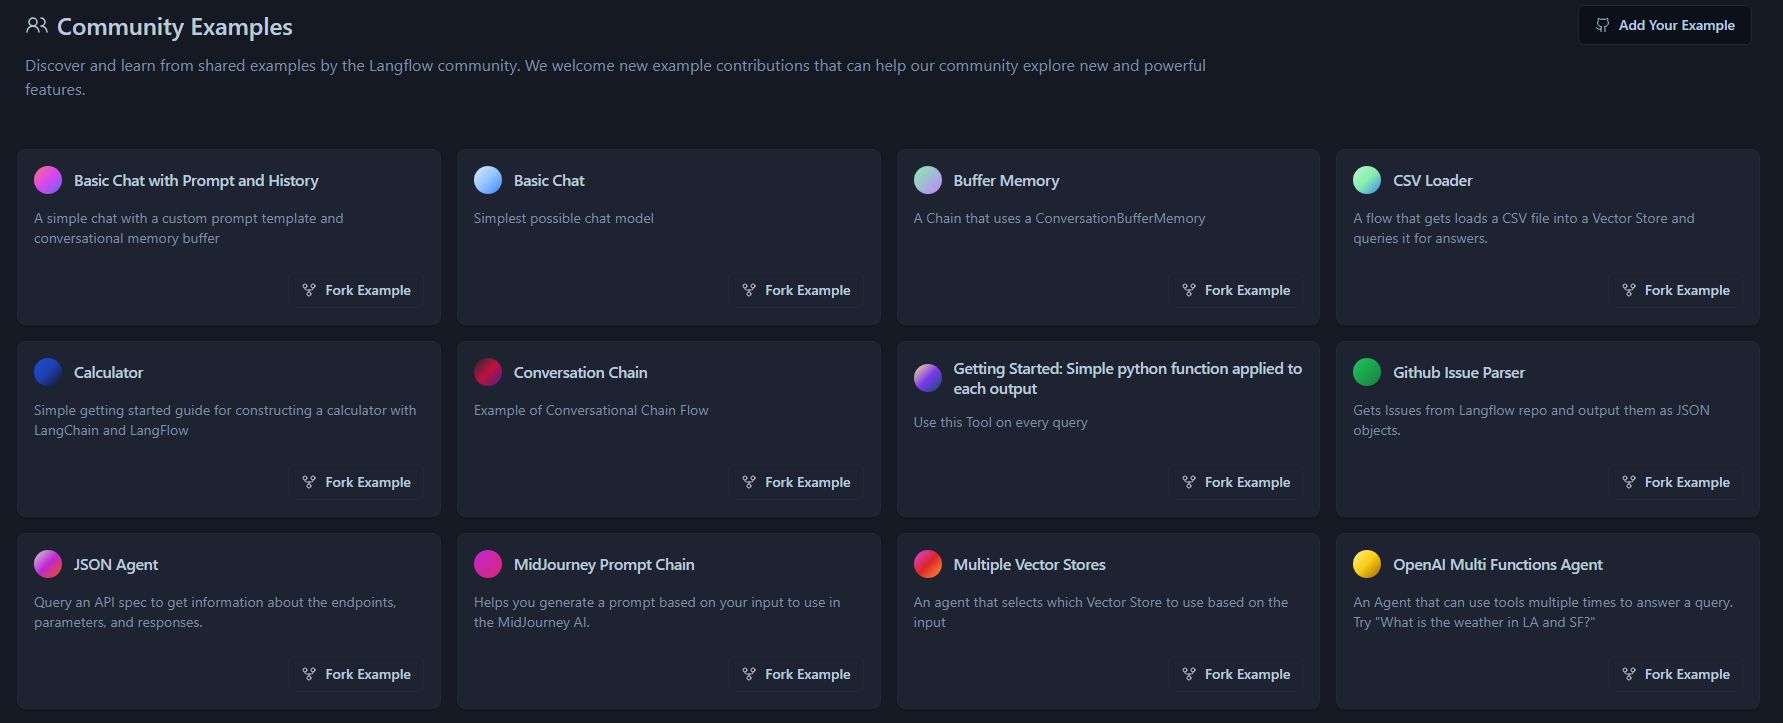This screenshot has height=723, width=1783.
Task: Click the JSON Agent pink circle icon
Action: click(x=48, y=564)
